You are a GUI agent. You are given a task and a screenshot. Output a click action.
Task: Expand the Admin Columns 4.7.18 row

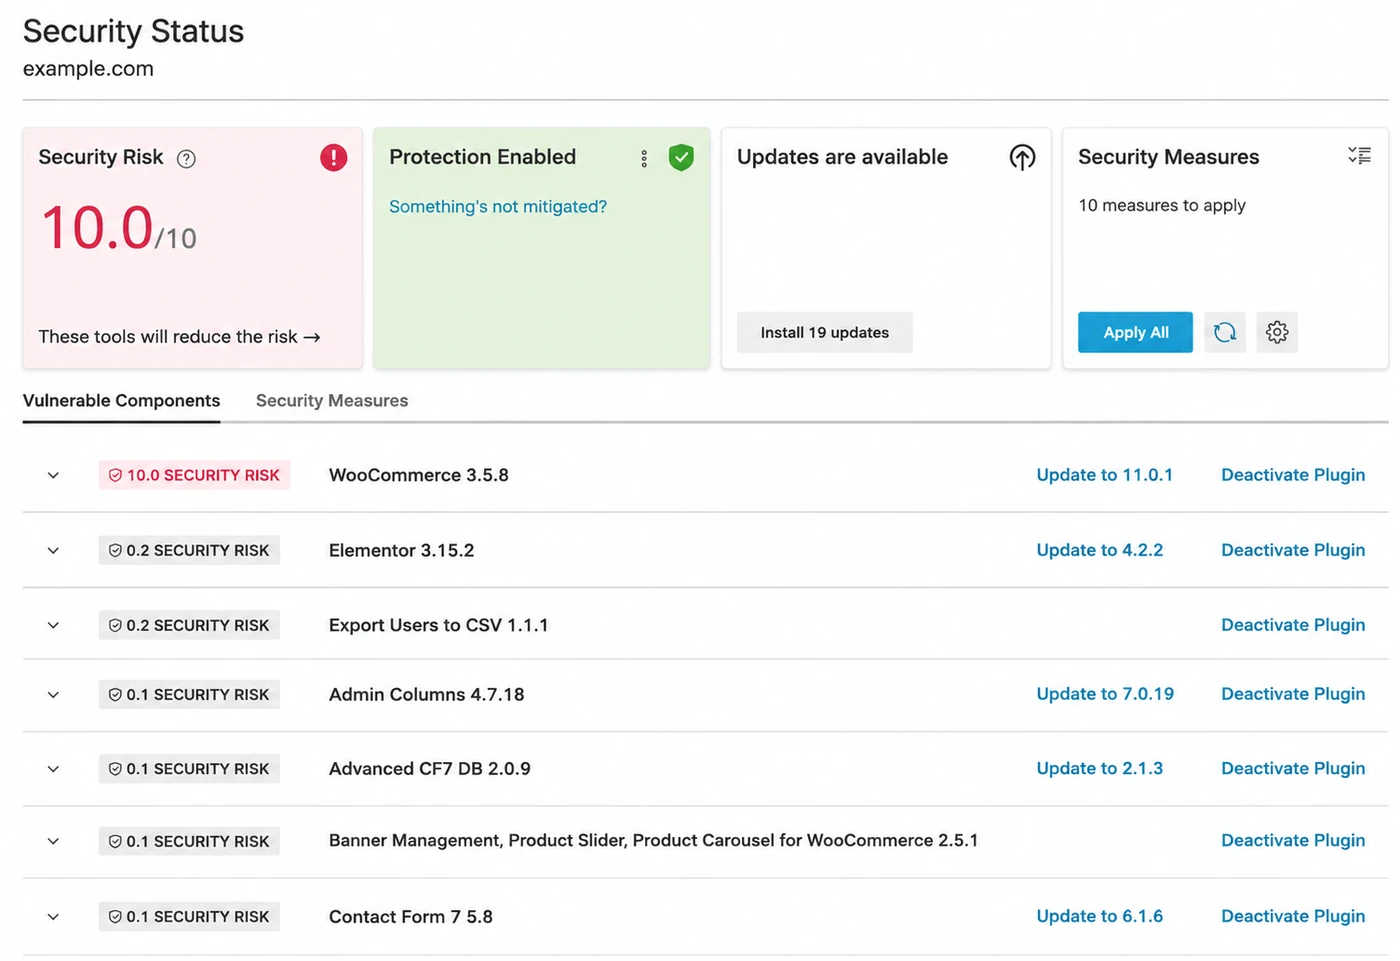(53, 694)
